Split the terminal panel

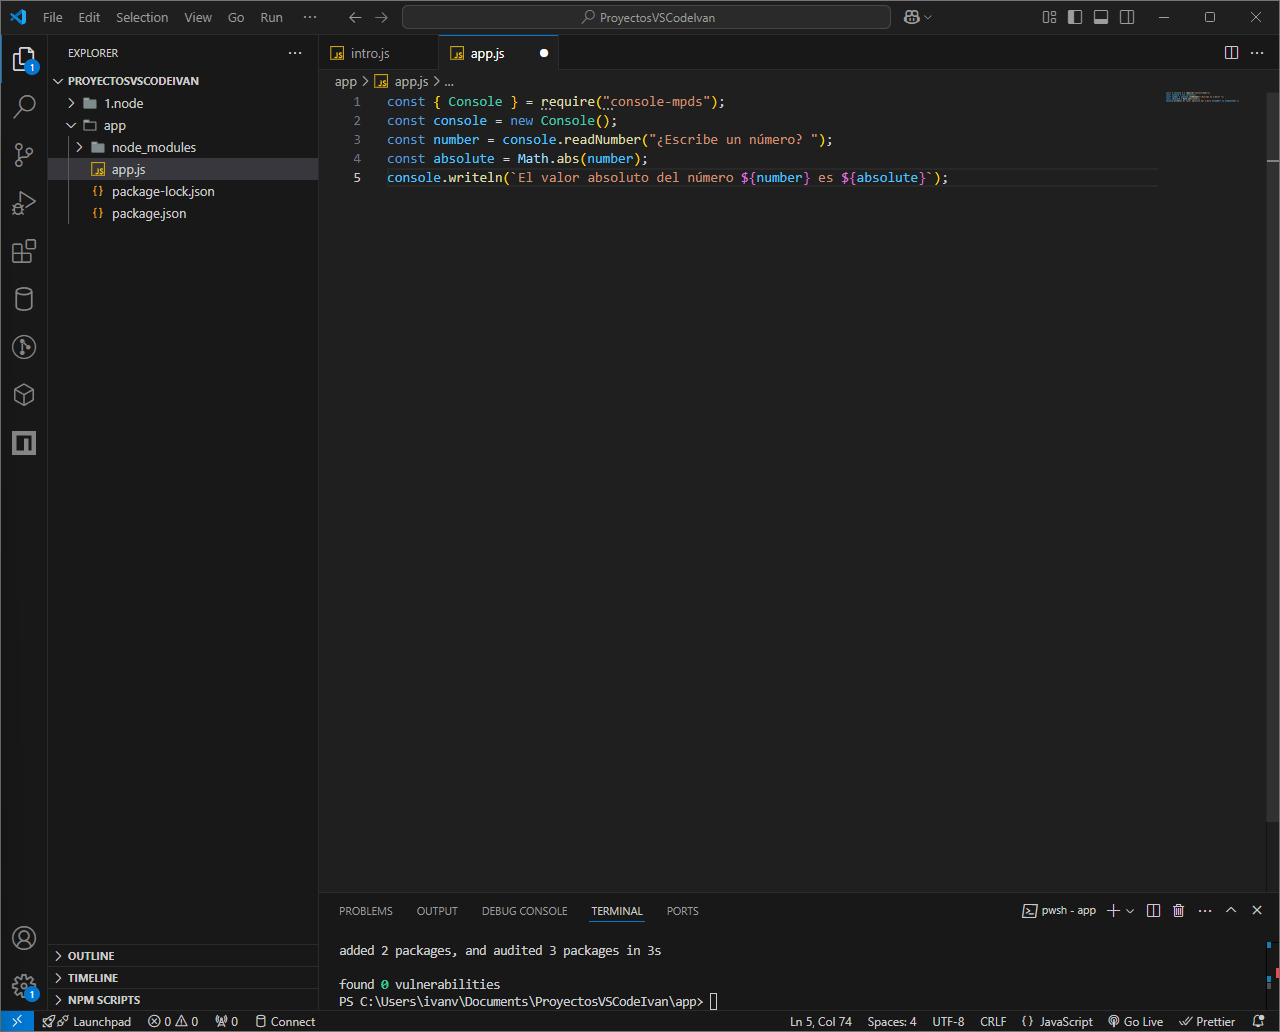[1153, 910]
